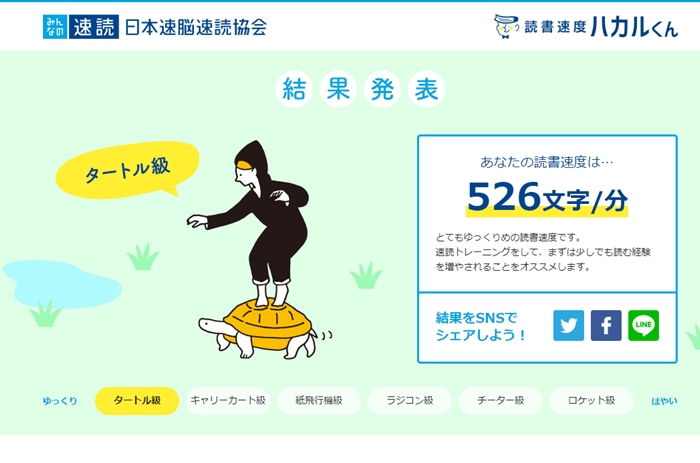Select the キャリーカート級 level pill
700x463 pixels.
[x=228, y=400]
